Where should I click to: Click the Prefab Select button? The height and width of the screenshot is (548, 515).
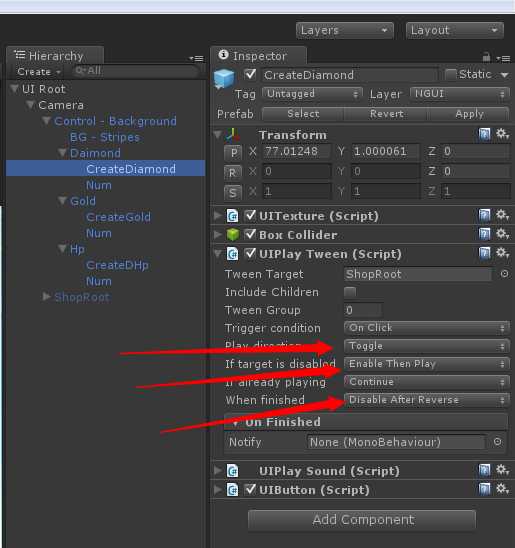303,114
